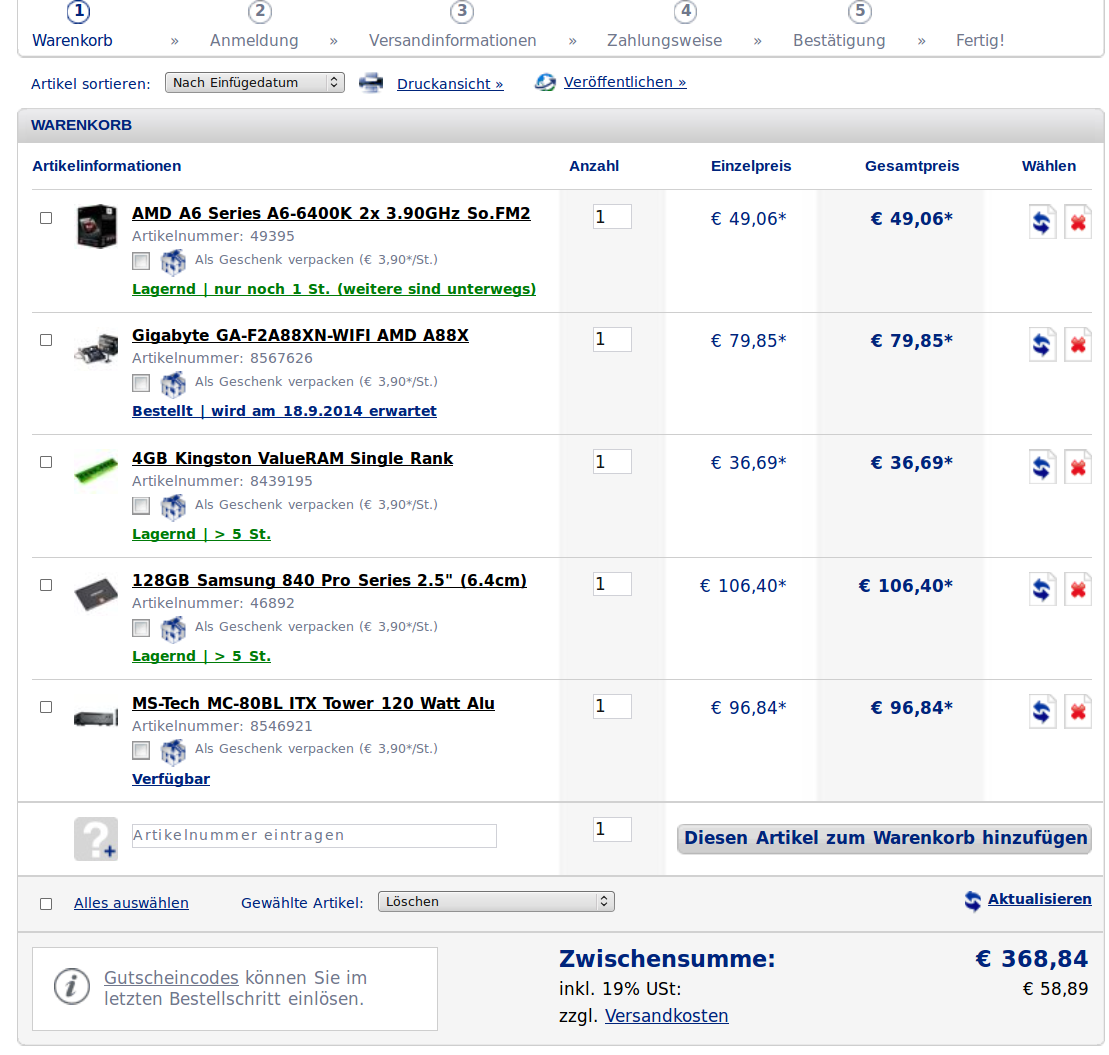Switch to the Zahlungsweise step

point(664,41)
